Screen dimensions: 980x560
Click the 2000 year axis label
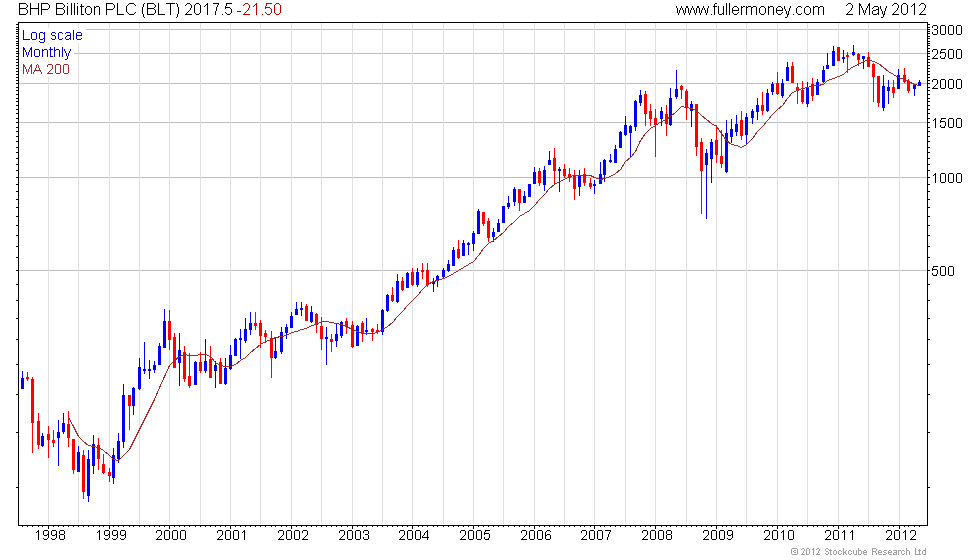click(171, 535)
